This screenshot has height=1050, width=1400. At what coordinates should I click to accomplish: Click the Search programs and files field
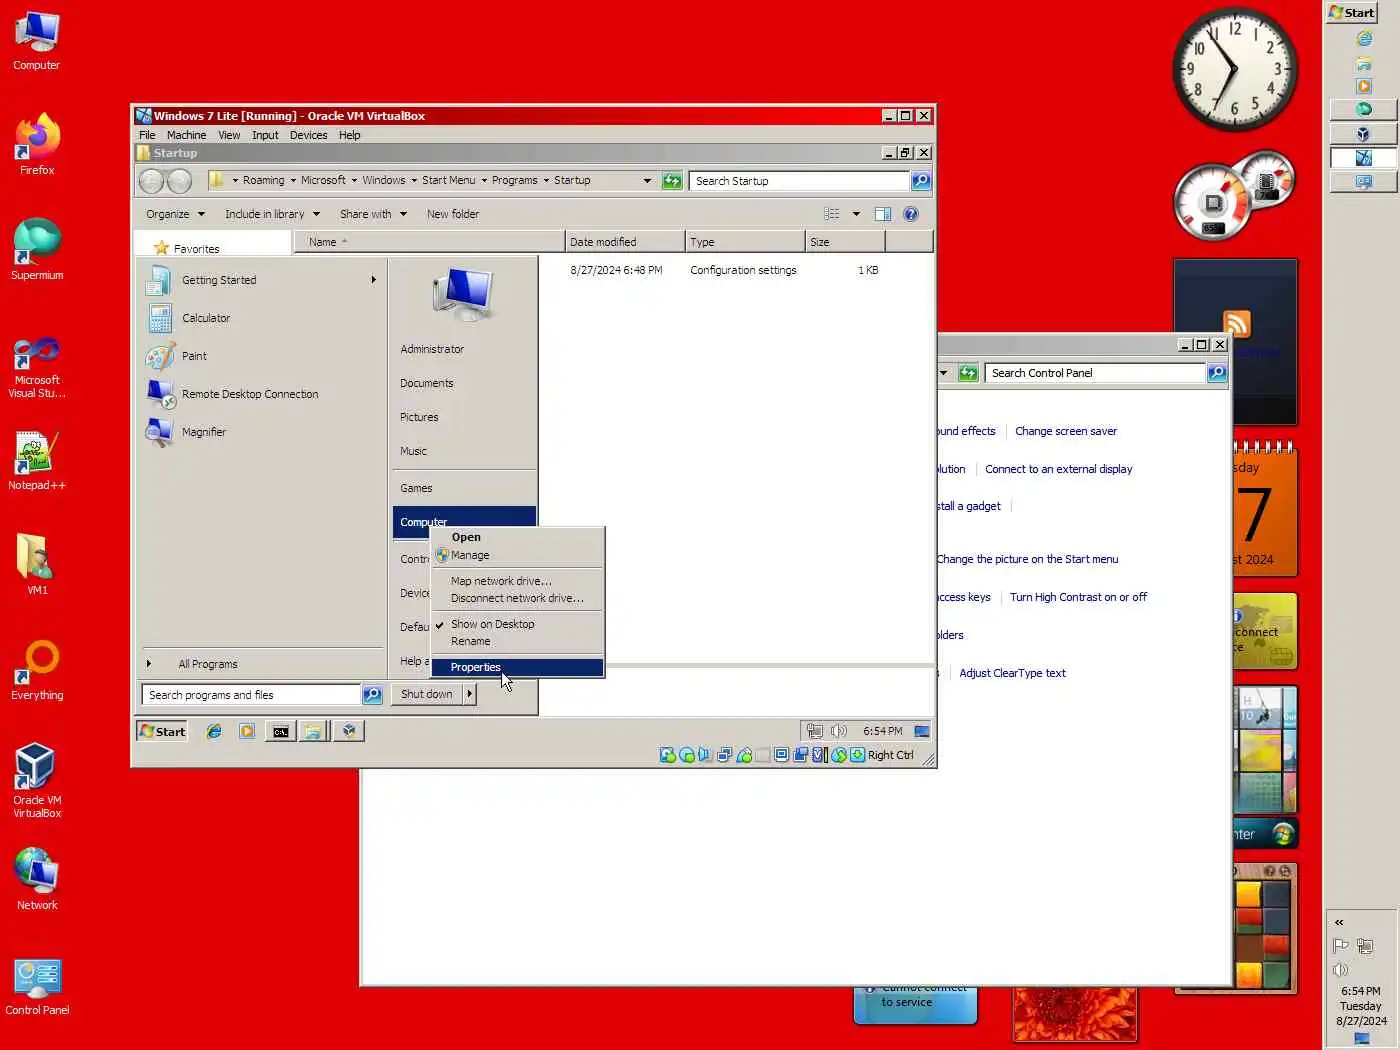pos(251,694)
